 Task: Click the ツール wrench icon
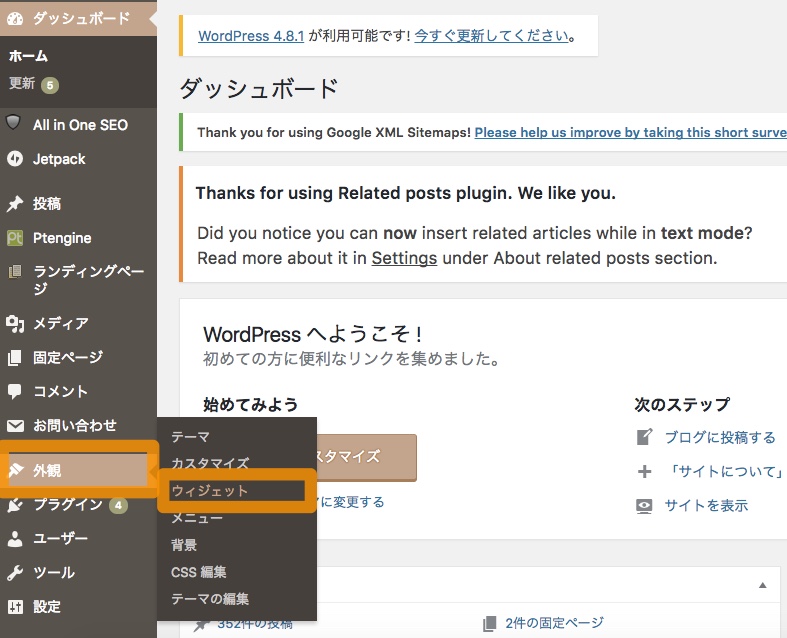(x=15, y=572)
